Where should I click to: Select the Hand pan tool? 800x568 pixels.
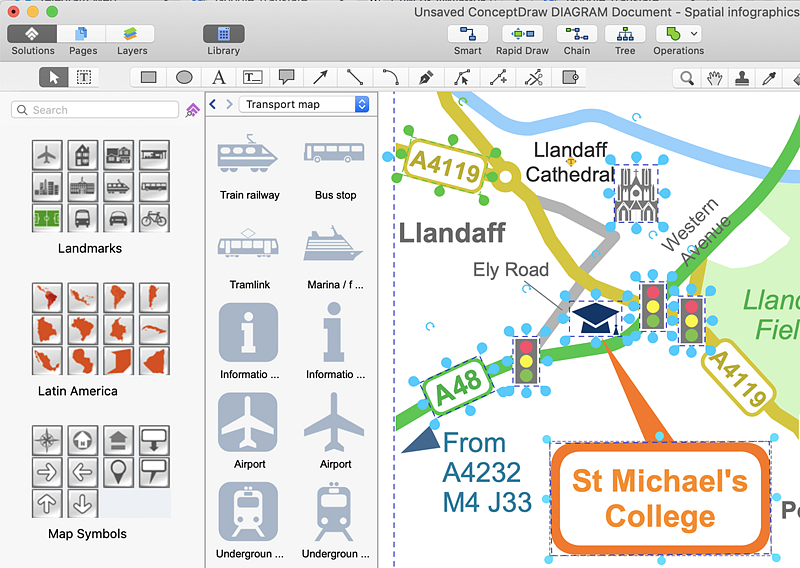(x=715, y=78)
